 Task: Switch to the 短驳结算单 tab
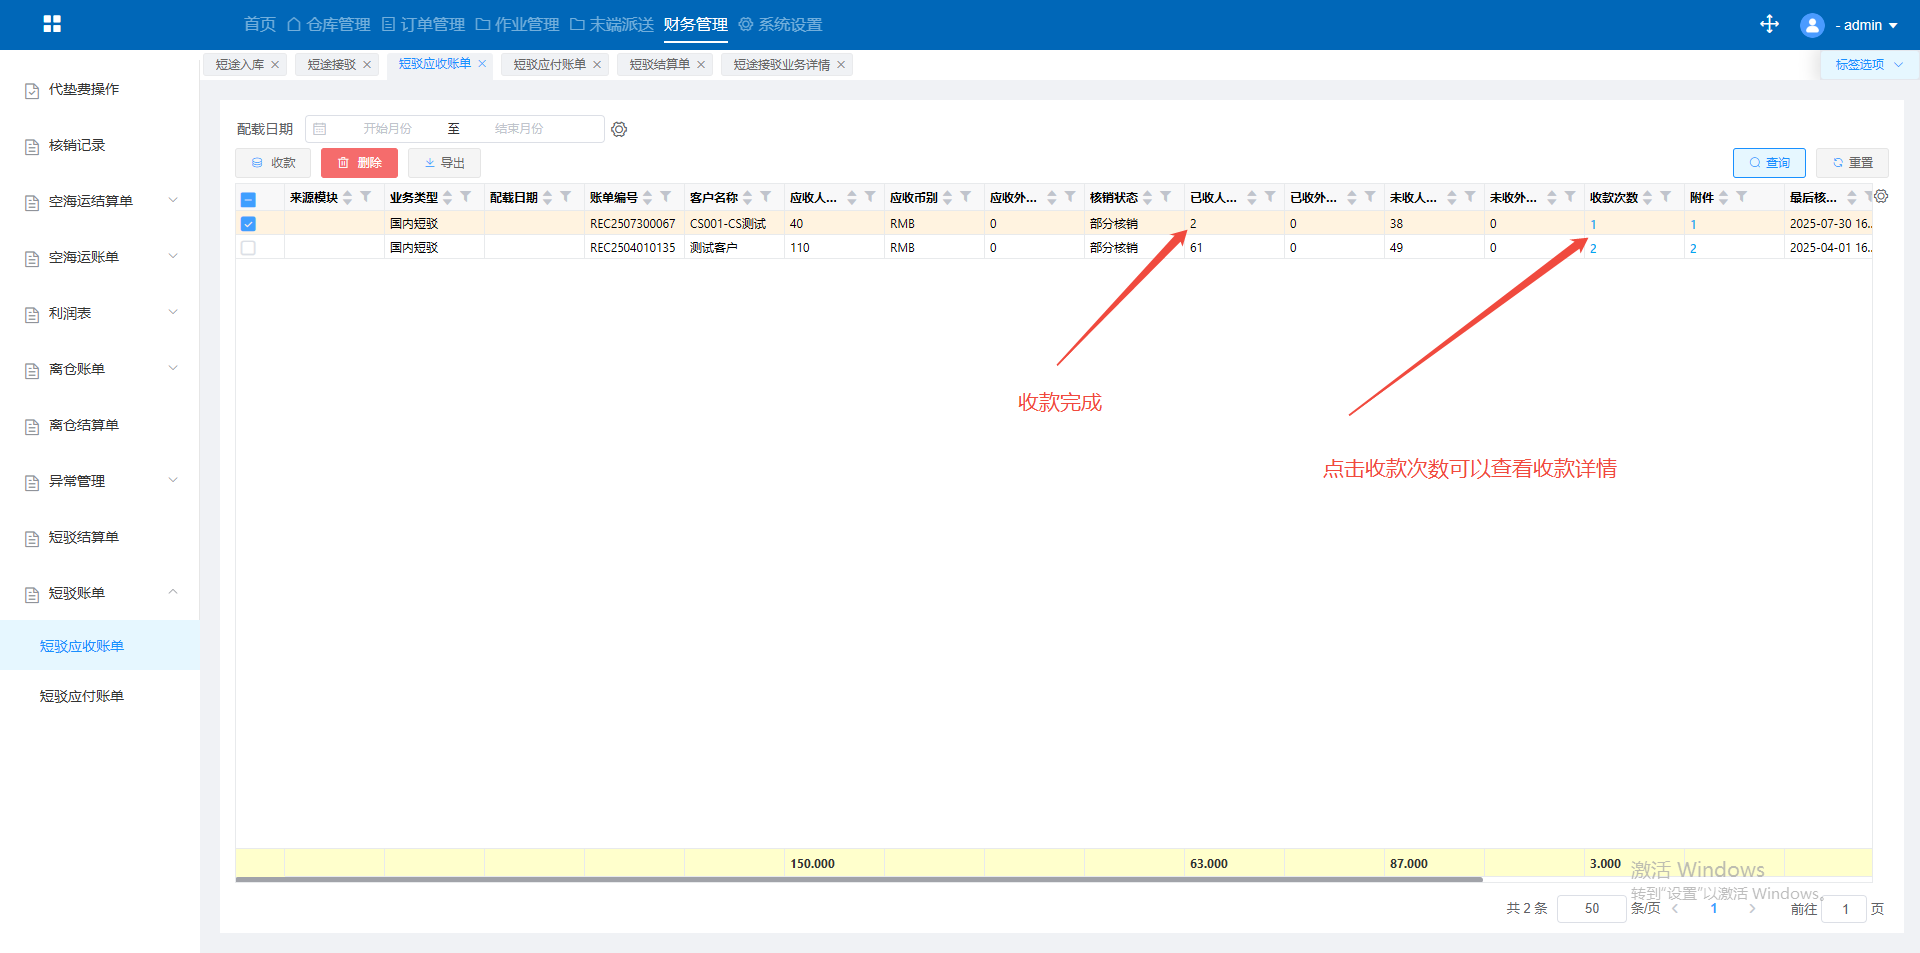click(x=659, y=65)
